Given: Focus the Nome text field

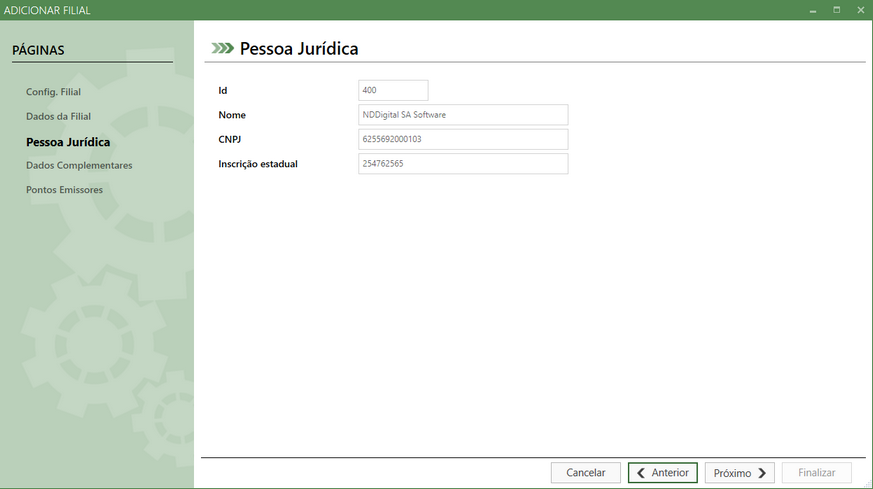Looking at the screenshot, I should click(x=463, y=115).
